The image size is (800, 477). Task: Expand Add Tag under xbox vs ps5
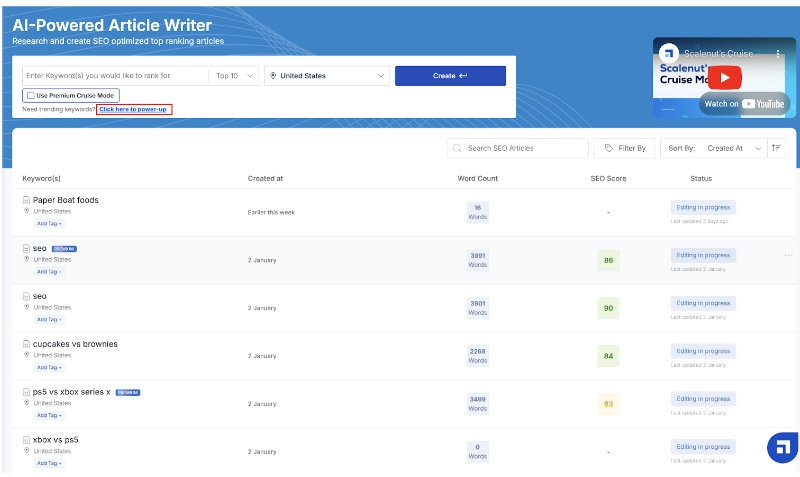coord(49,463)
